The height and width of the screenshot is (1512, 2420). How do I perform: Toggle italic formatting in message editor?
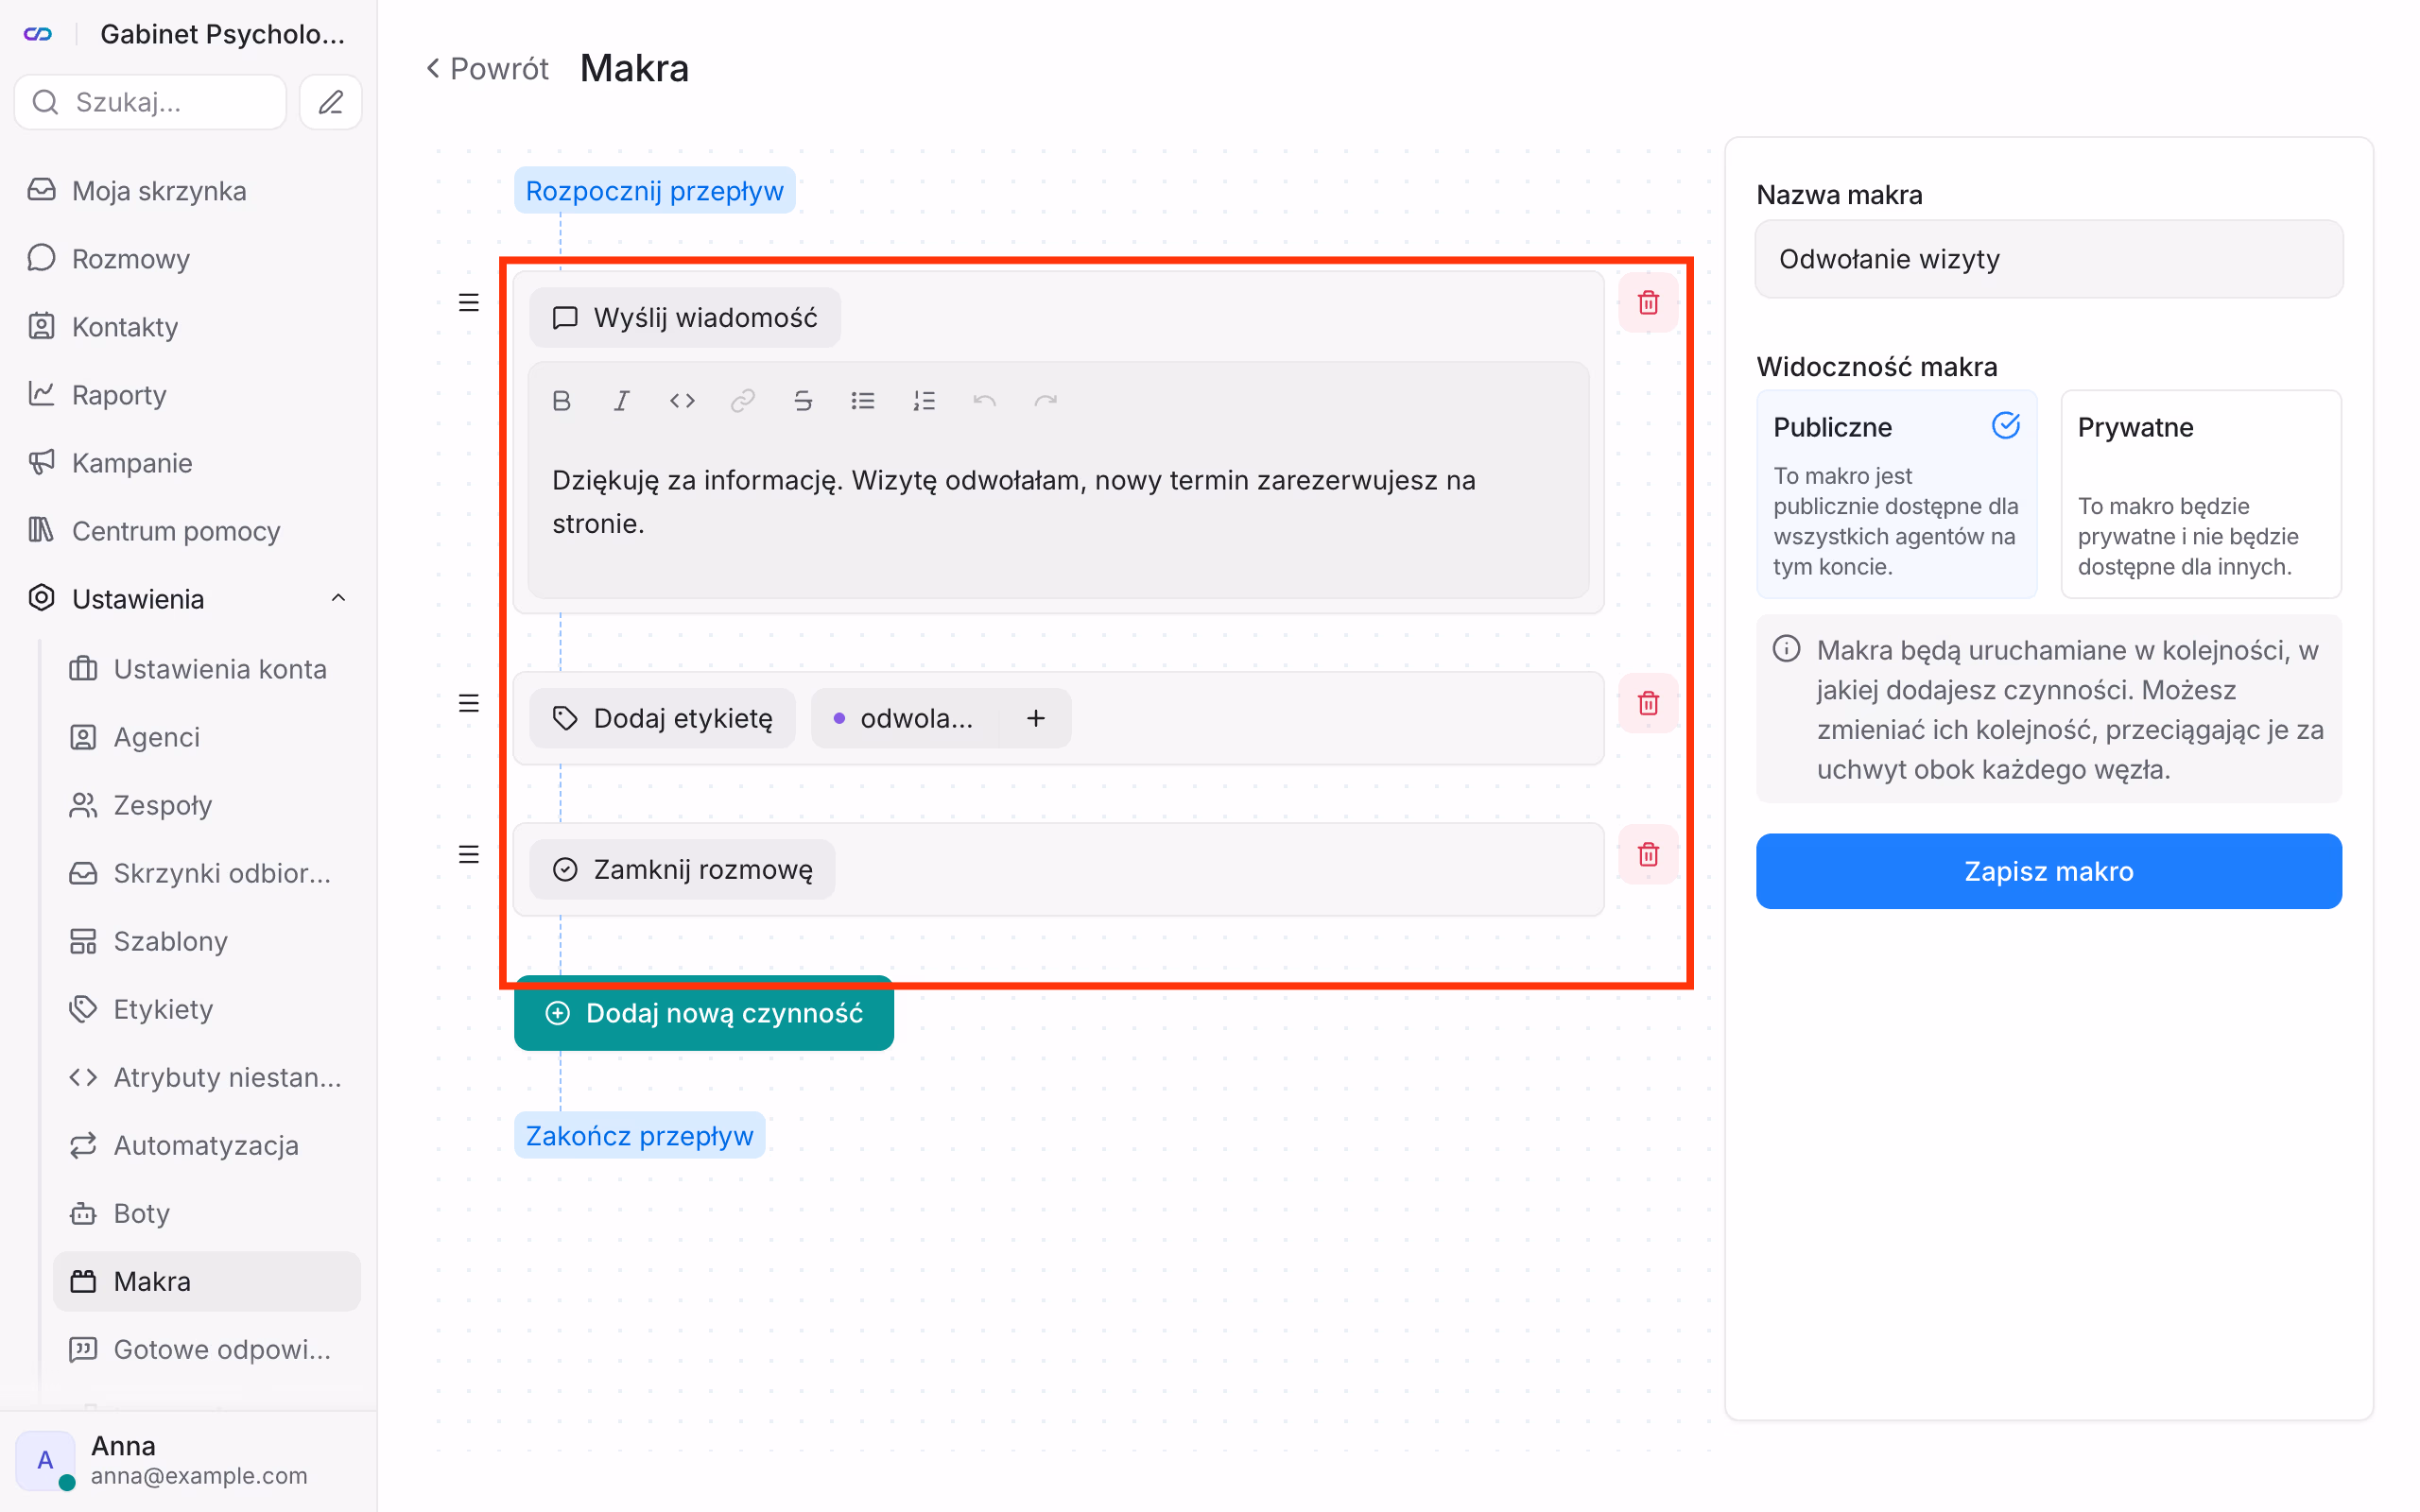621,401
